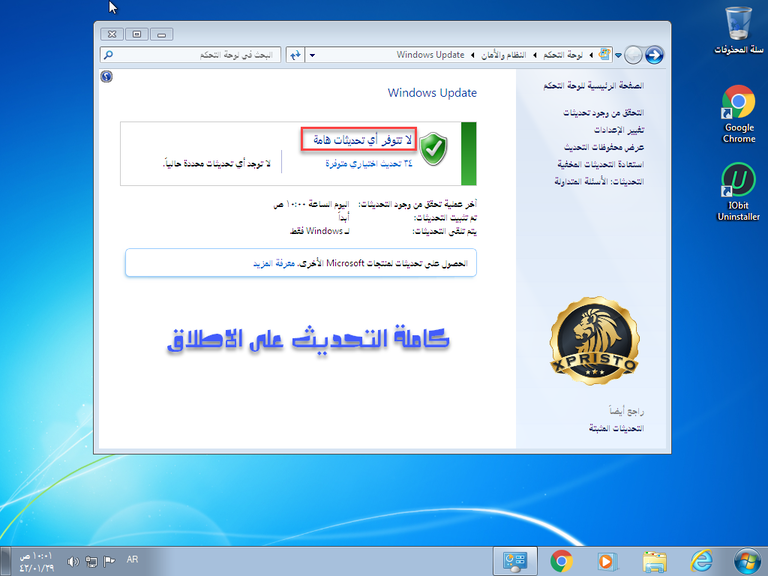Select the Control Panel taskbar button
Screen dimensions: 768x576
[515, 561]
